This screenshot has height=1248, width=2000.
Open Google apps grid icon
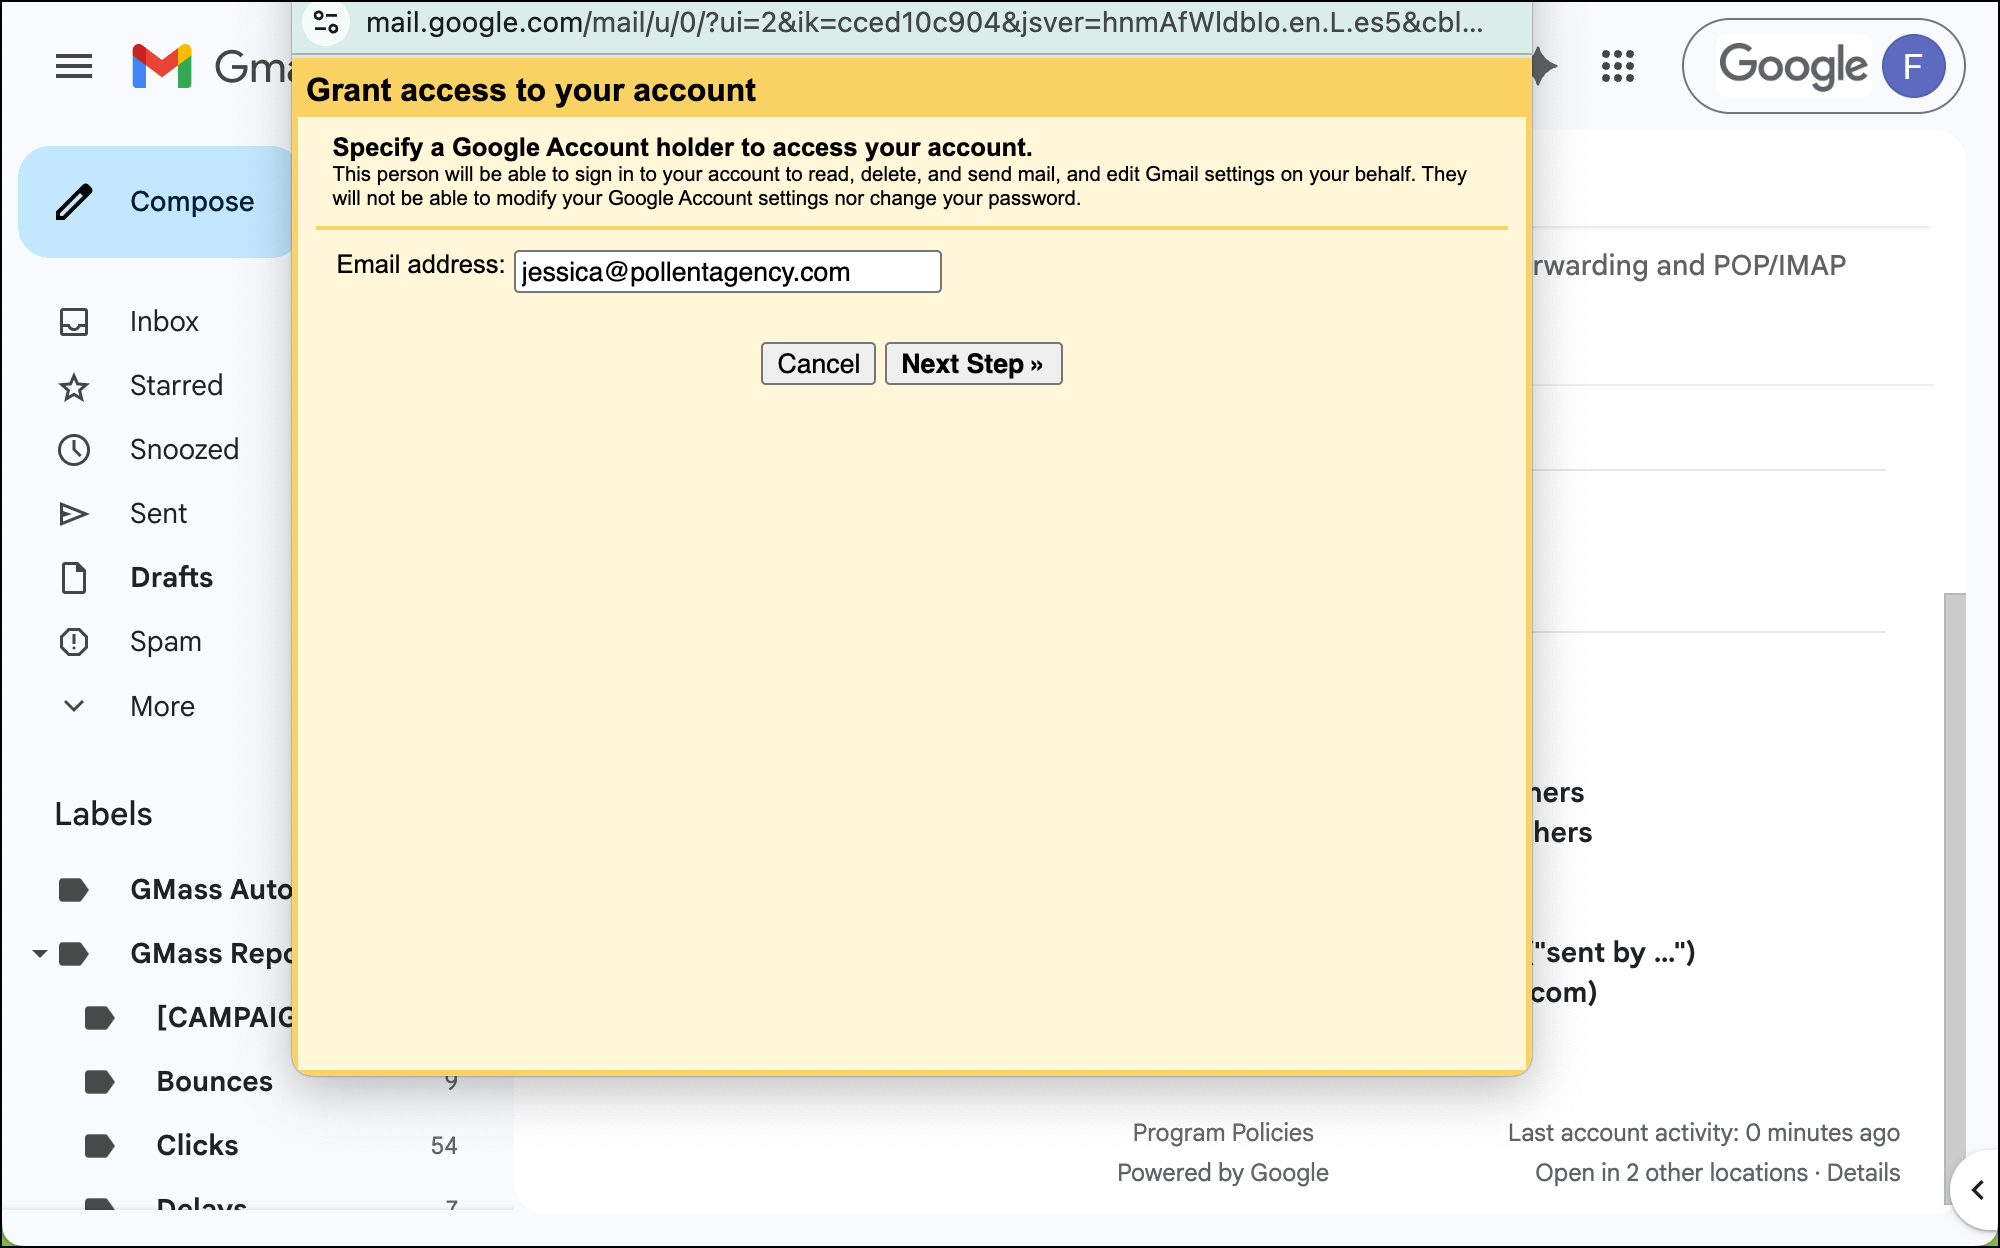pos(1617,67)
